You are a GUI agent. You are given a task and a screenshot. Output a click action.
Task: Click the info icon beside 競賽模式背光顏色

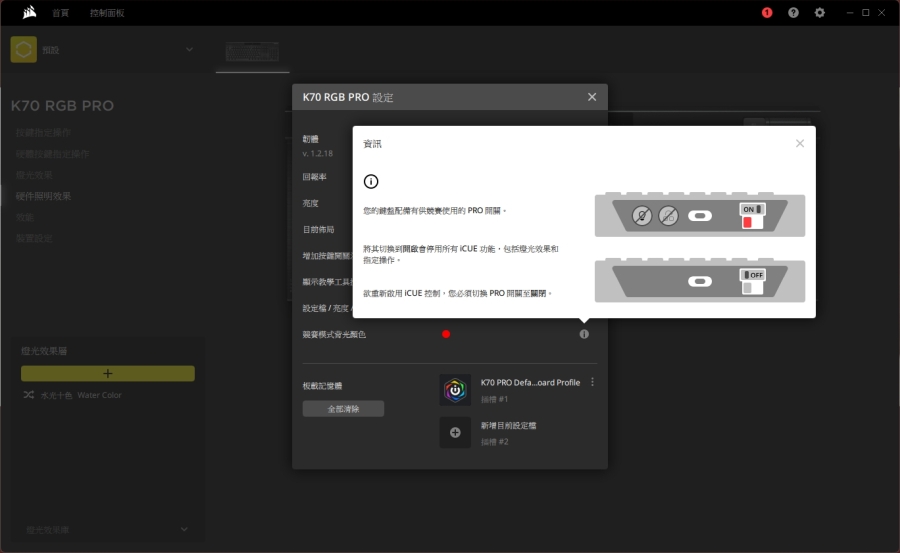584,334
